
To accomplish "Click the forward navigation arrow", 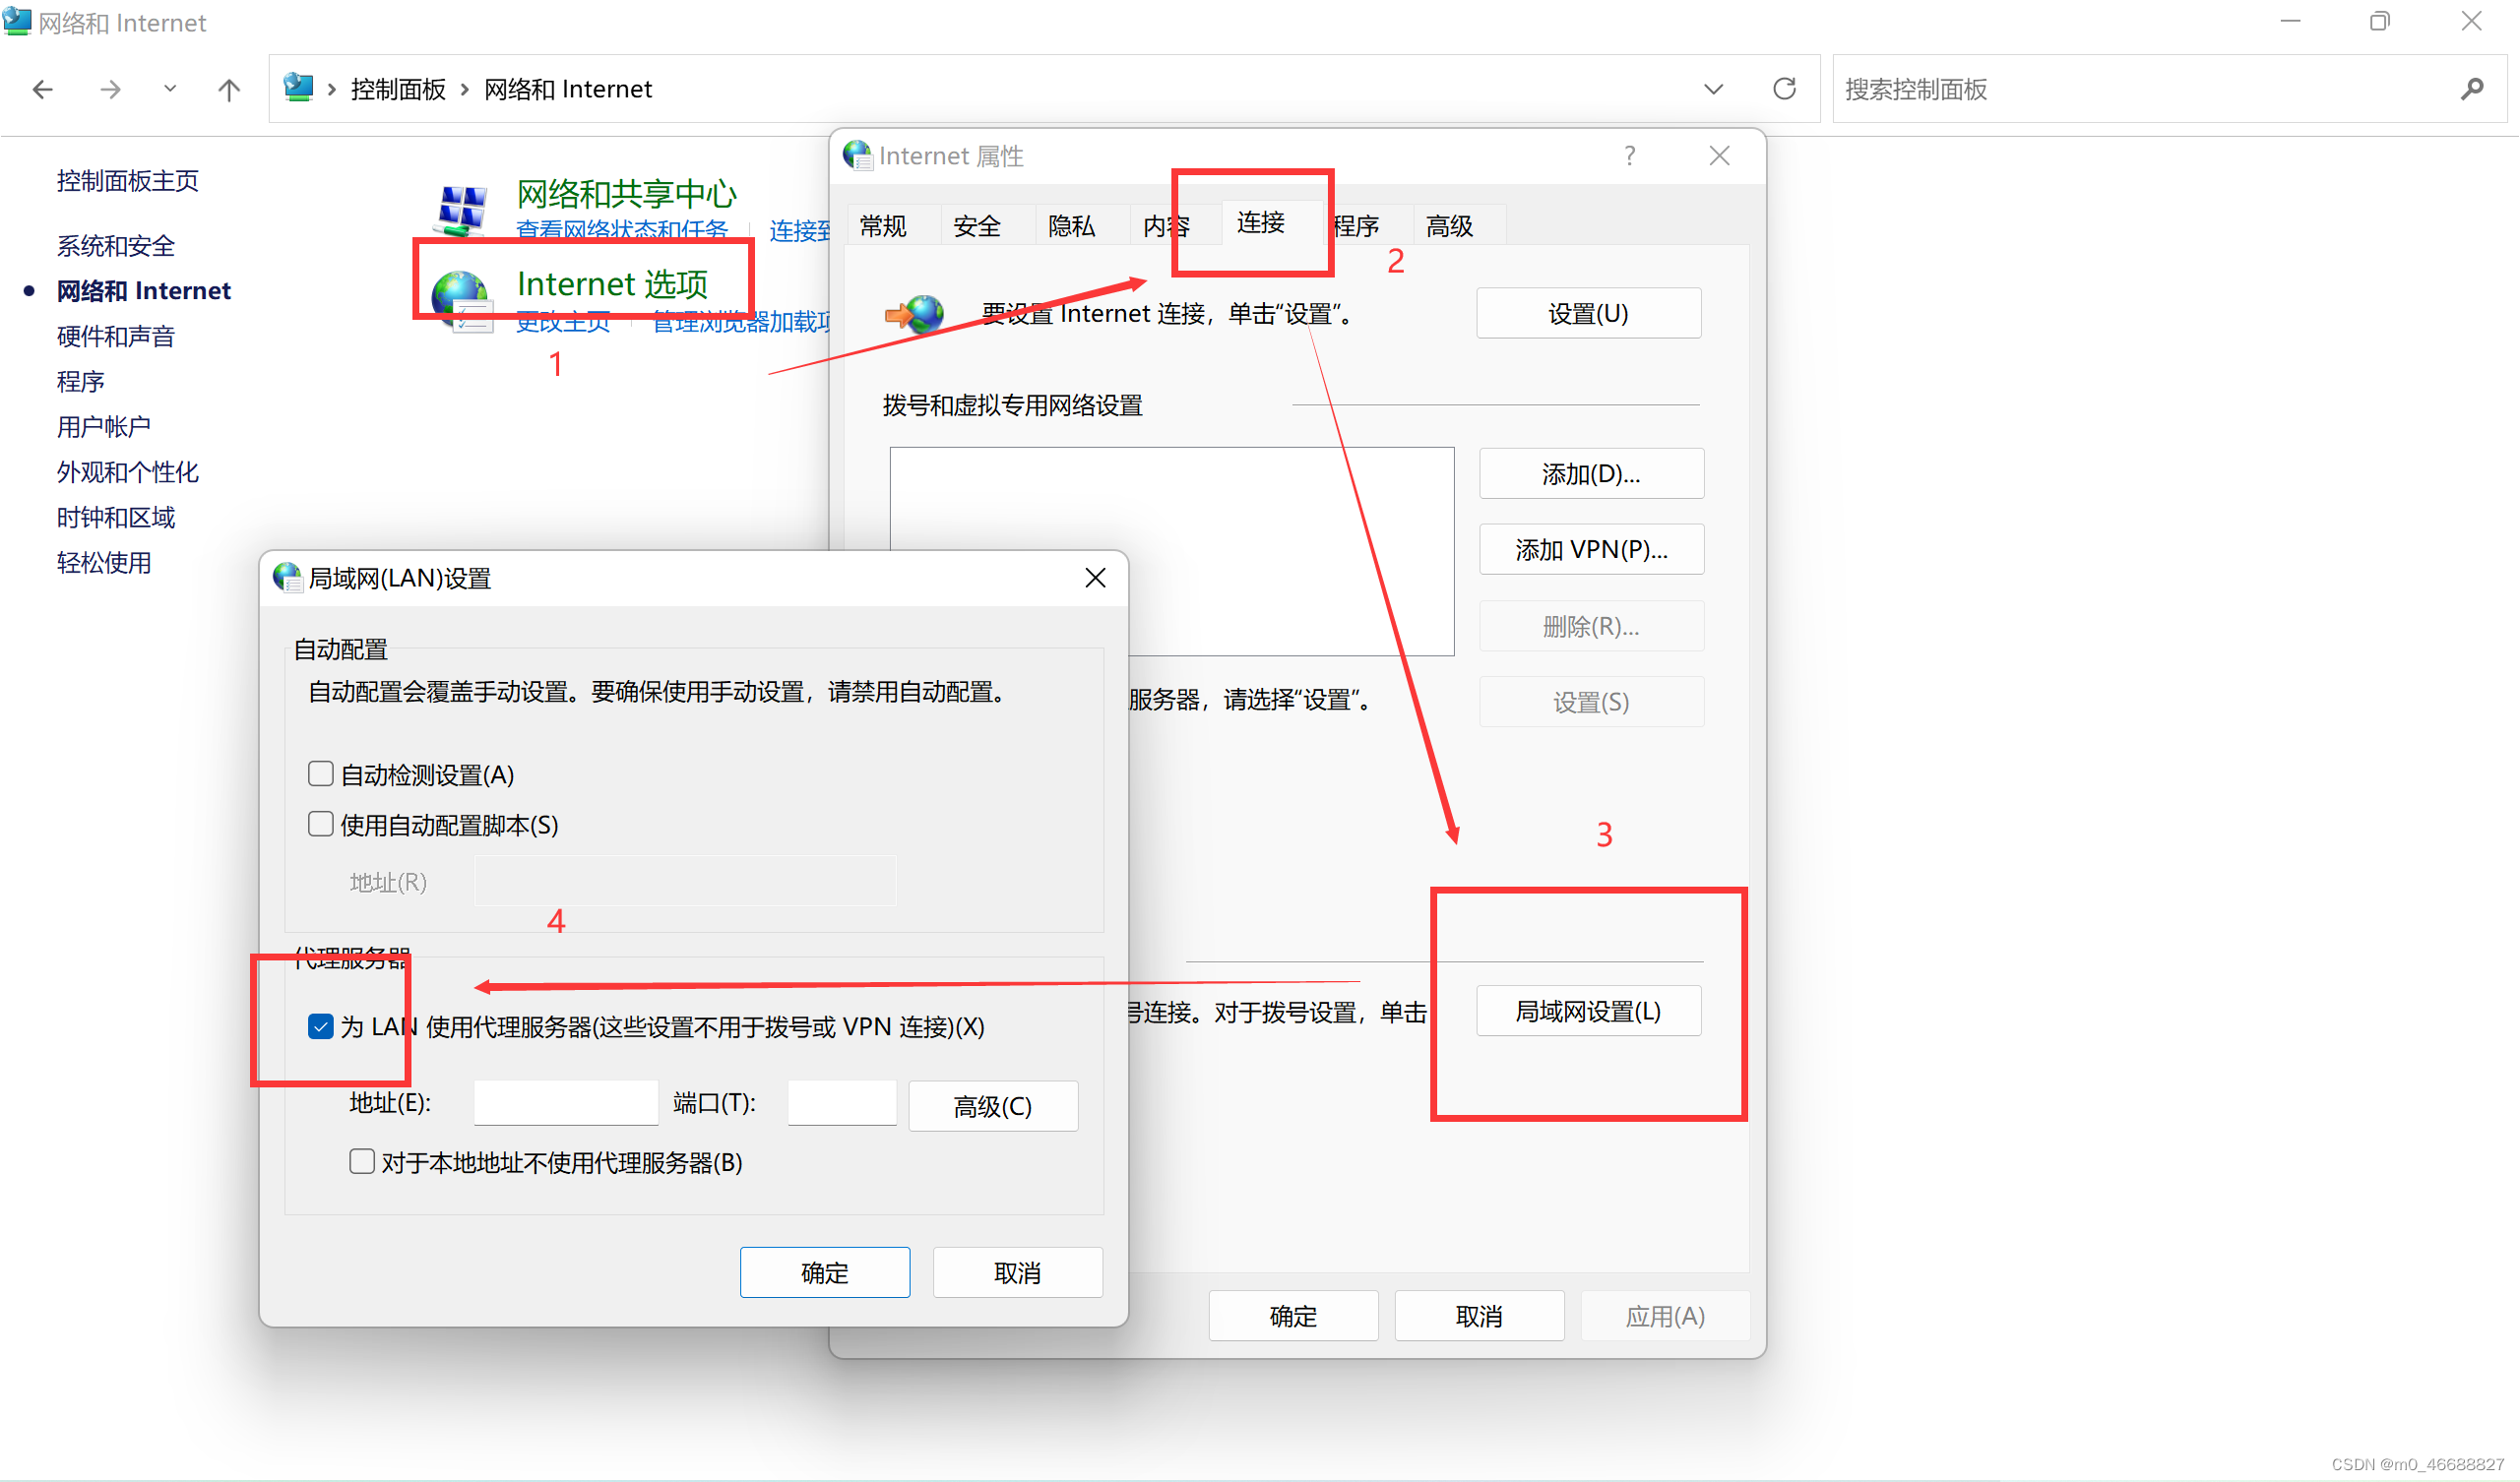I will 110,90.
